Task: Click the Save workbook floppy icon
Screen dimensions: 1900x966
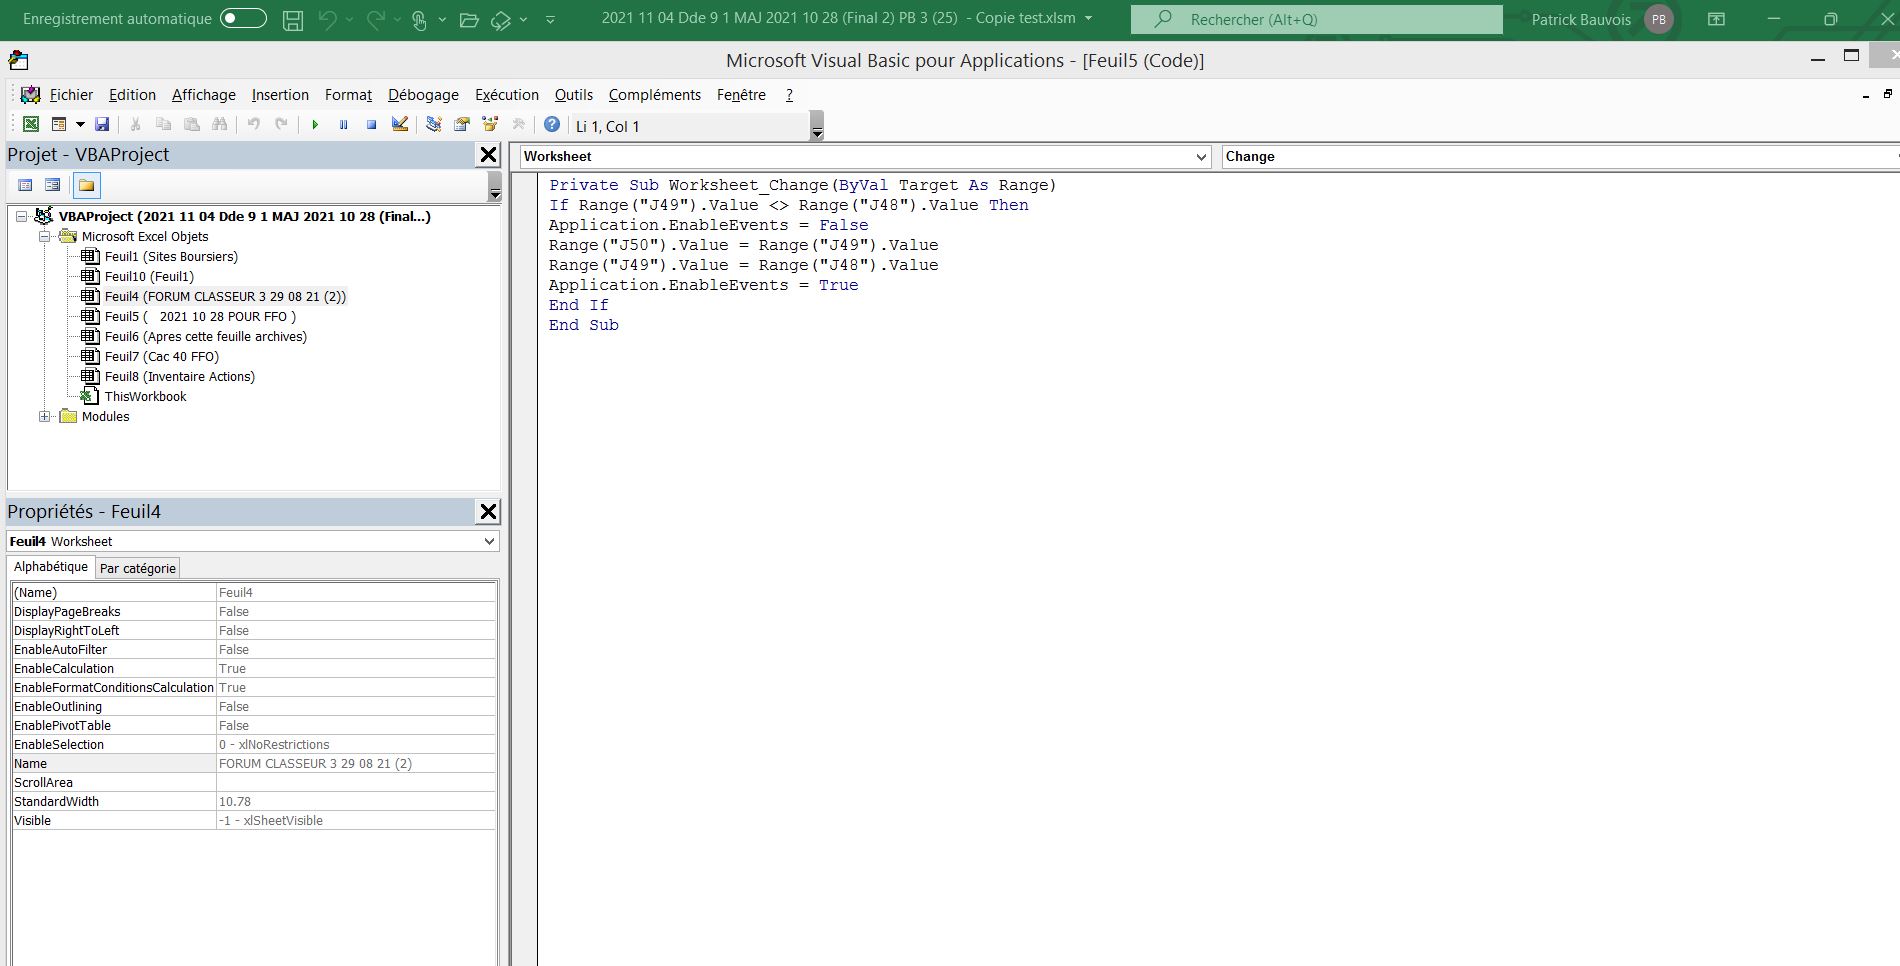Action: [102, 125]
